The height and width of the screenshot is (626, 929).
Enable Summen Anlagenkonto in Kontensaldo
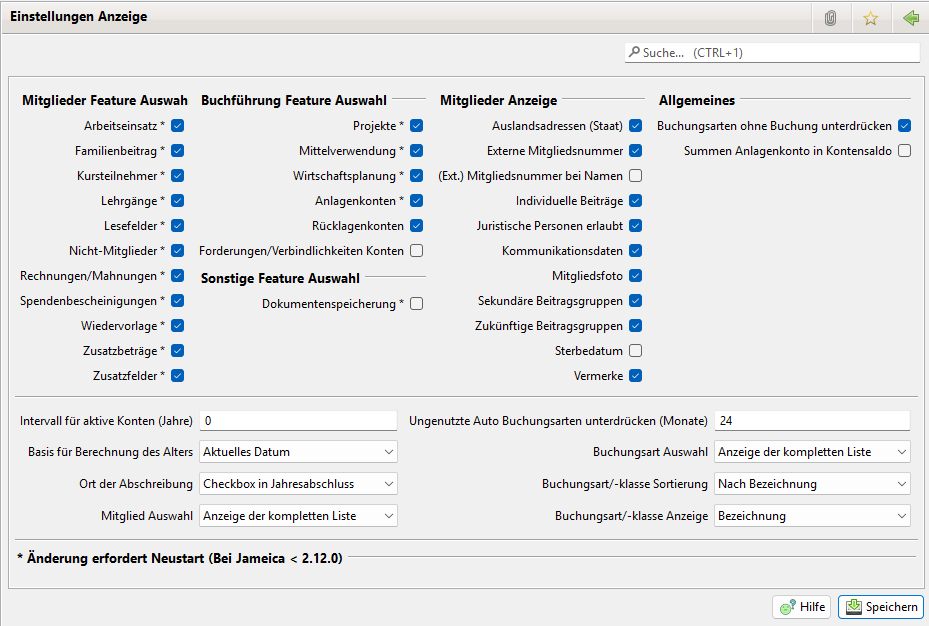(904, 151)
